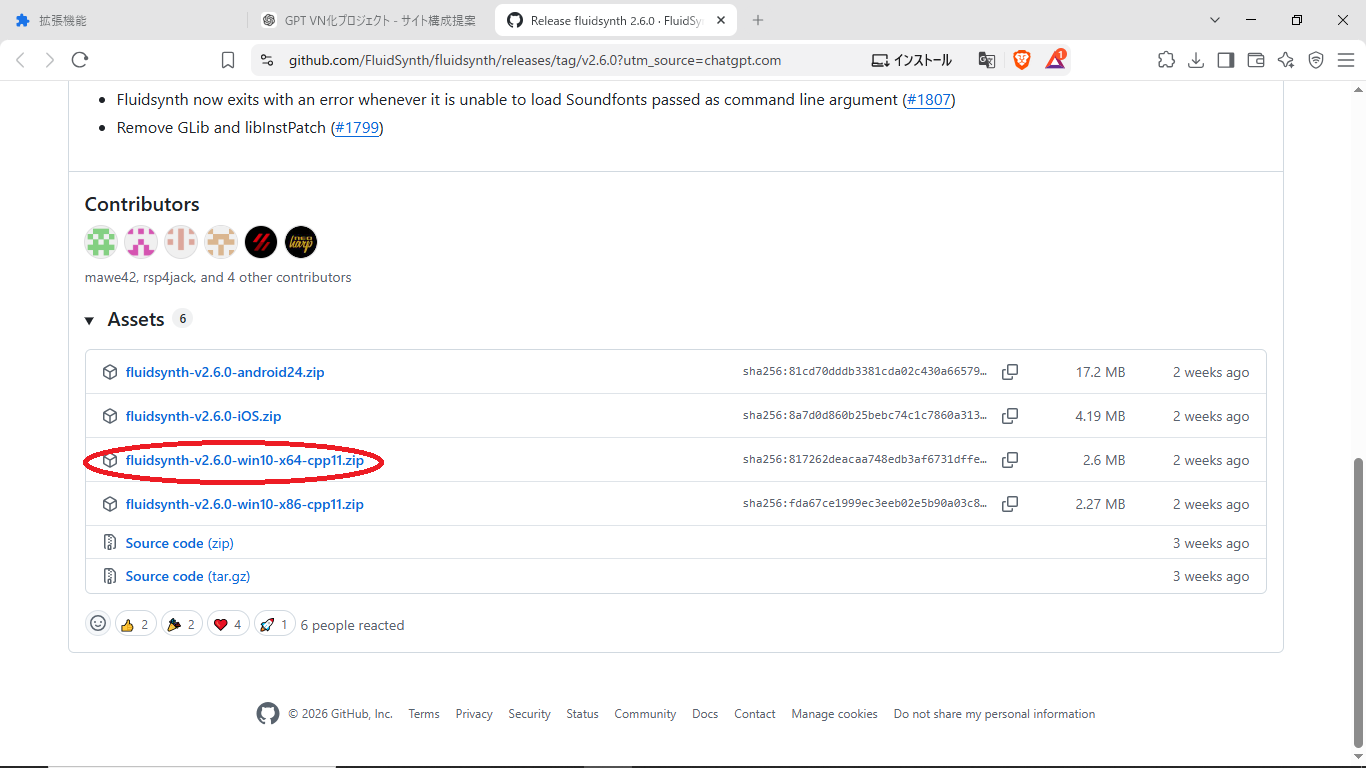
Task: Copy sha256 of win10-x64-cpp11.zip asset
Action: pos(1010,460)
